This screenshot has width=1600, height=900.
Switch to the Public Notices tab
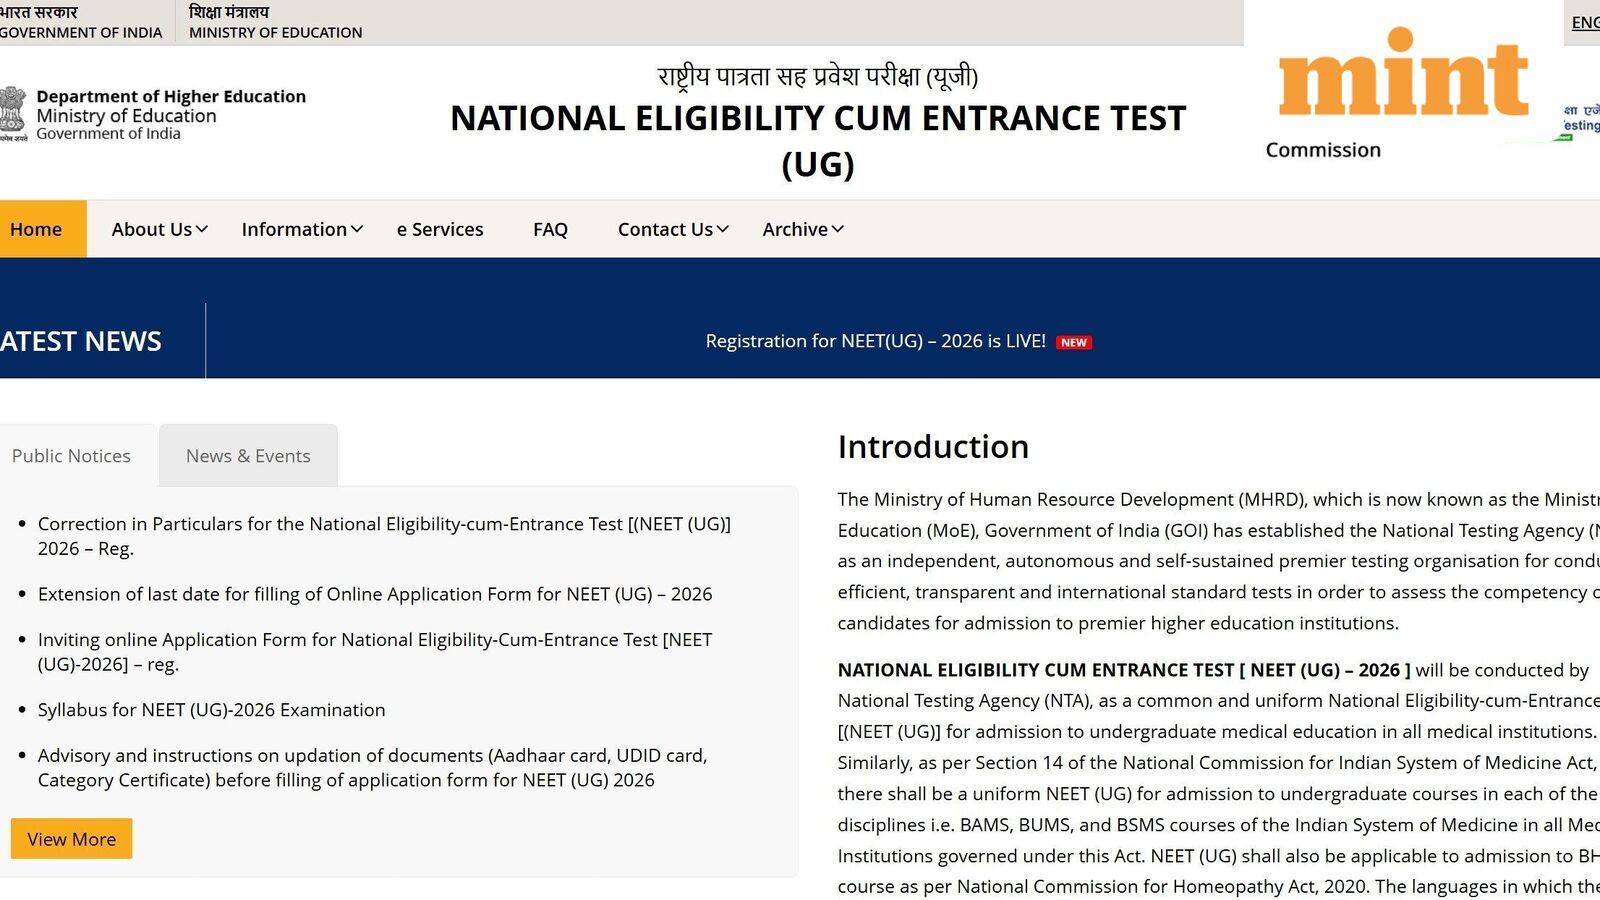tap(71, 456)
